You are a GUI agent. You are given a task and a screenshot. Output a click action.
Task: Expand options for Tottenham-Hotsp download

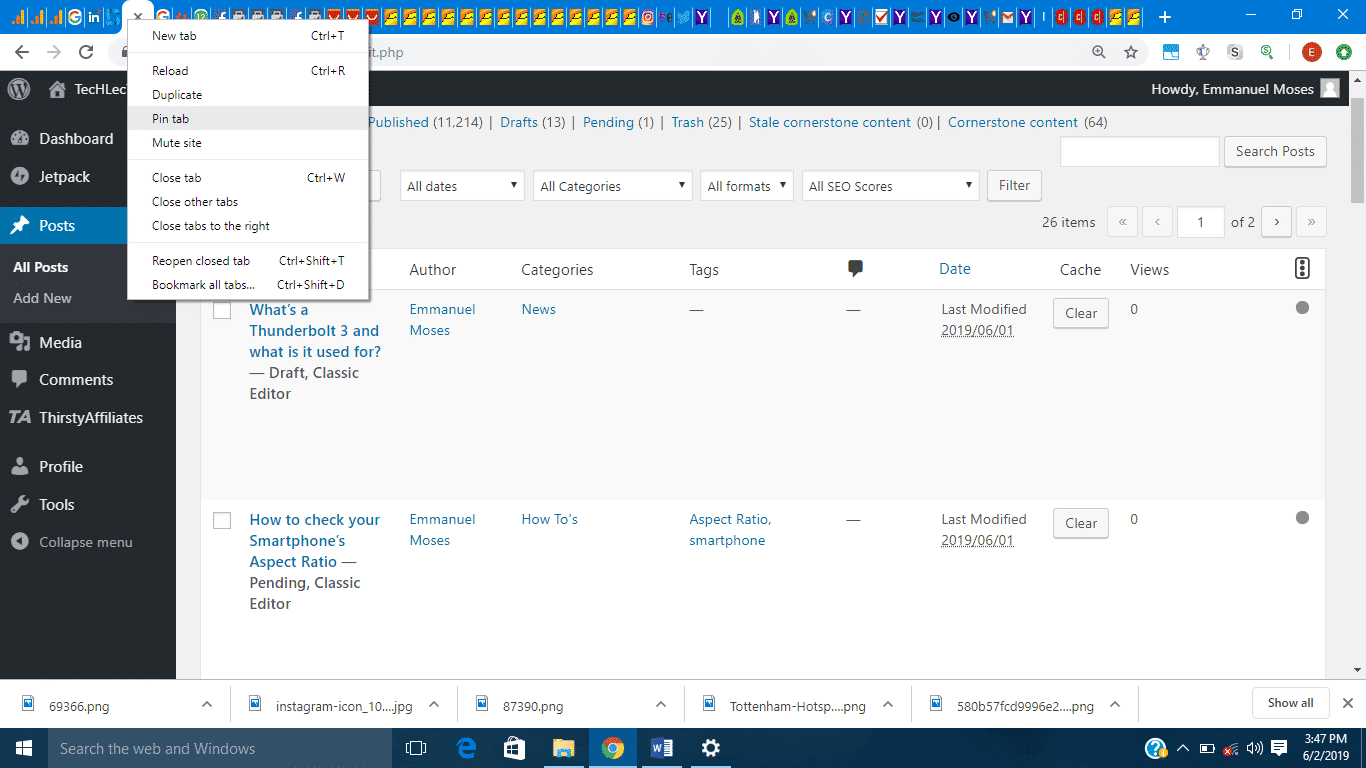point(888,704)
